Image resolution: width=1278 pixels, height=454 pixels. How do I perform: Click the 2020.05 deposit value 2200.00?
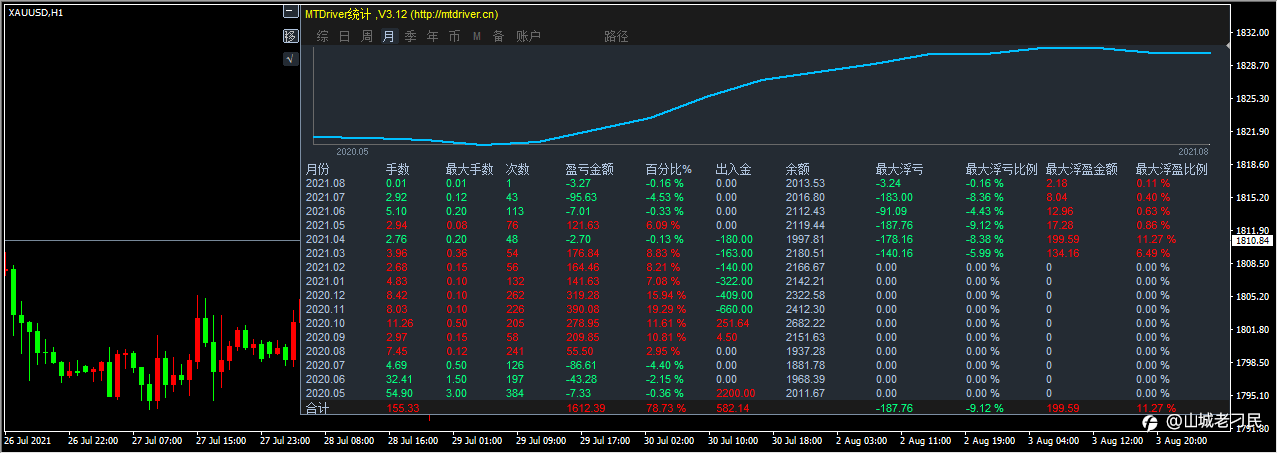[x=736, y=394]
